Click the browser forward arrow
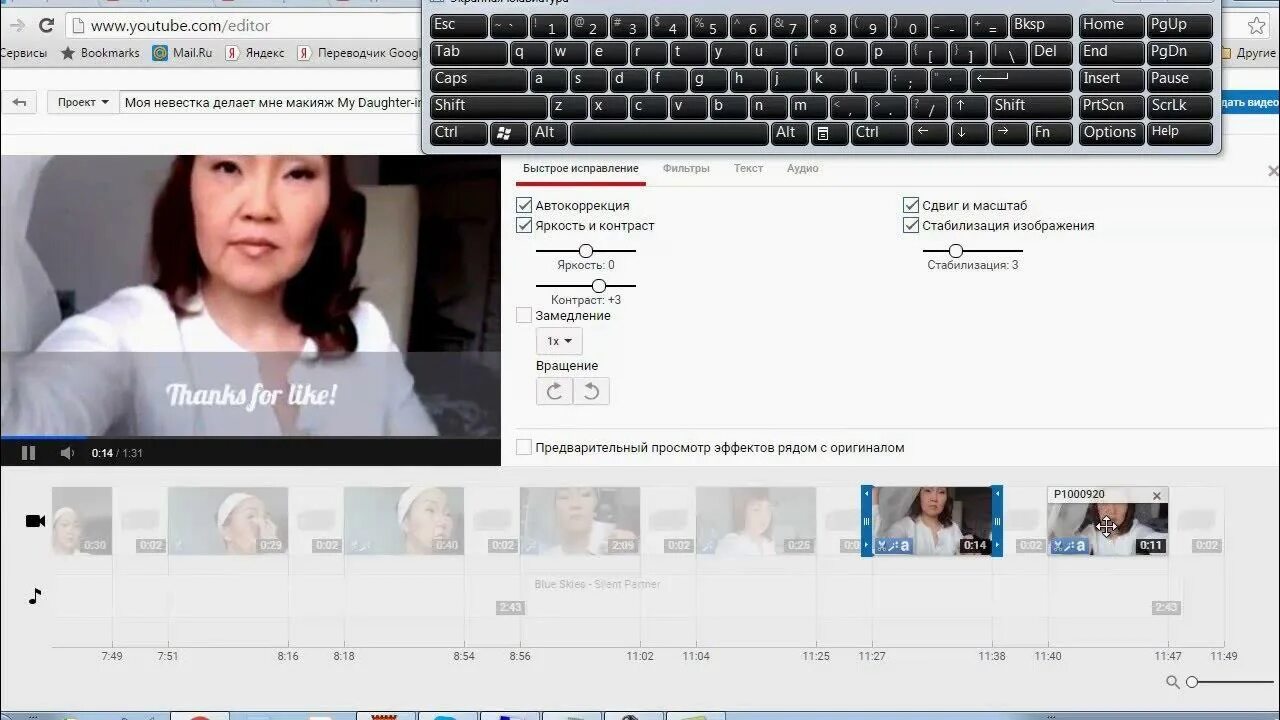 click(16, 25)
